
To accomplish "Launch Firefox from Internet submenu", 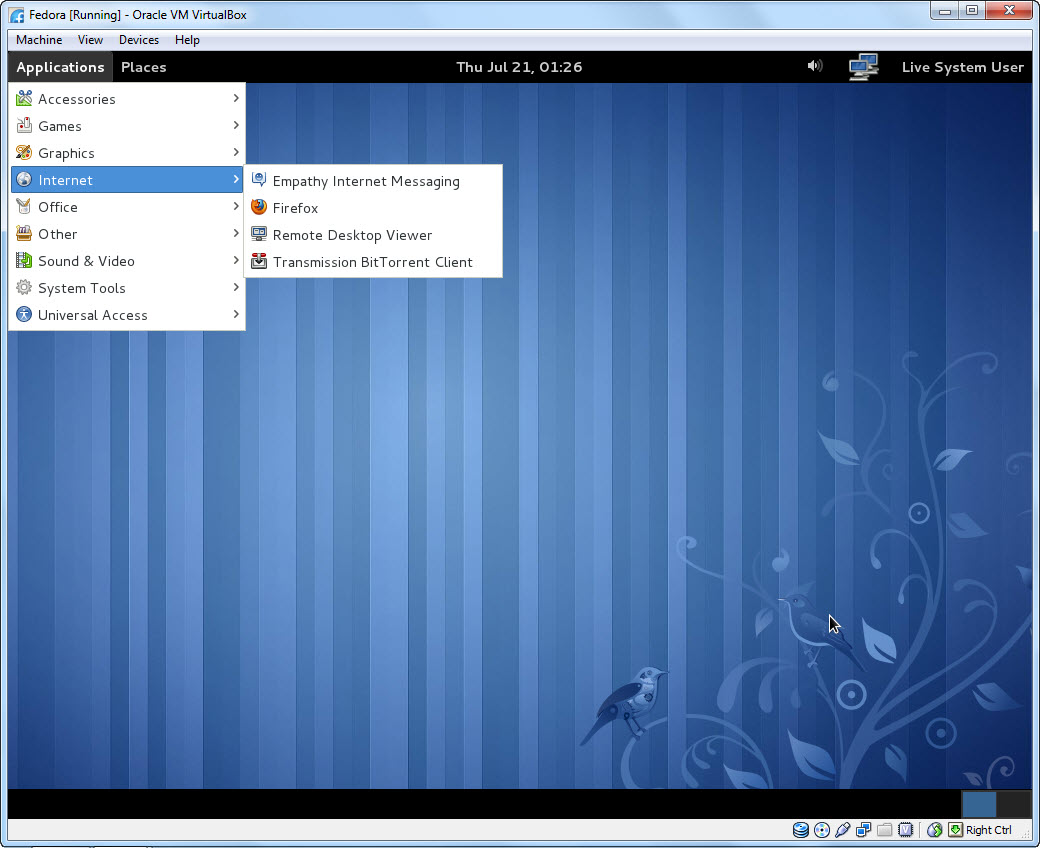I will point(373,208).
